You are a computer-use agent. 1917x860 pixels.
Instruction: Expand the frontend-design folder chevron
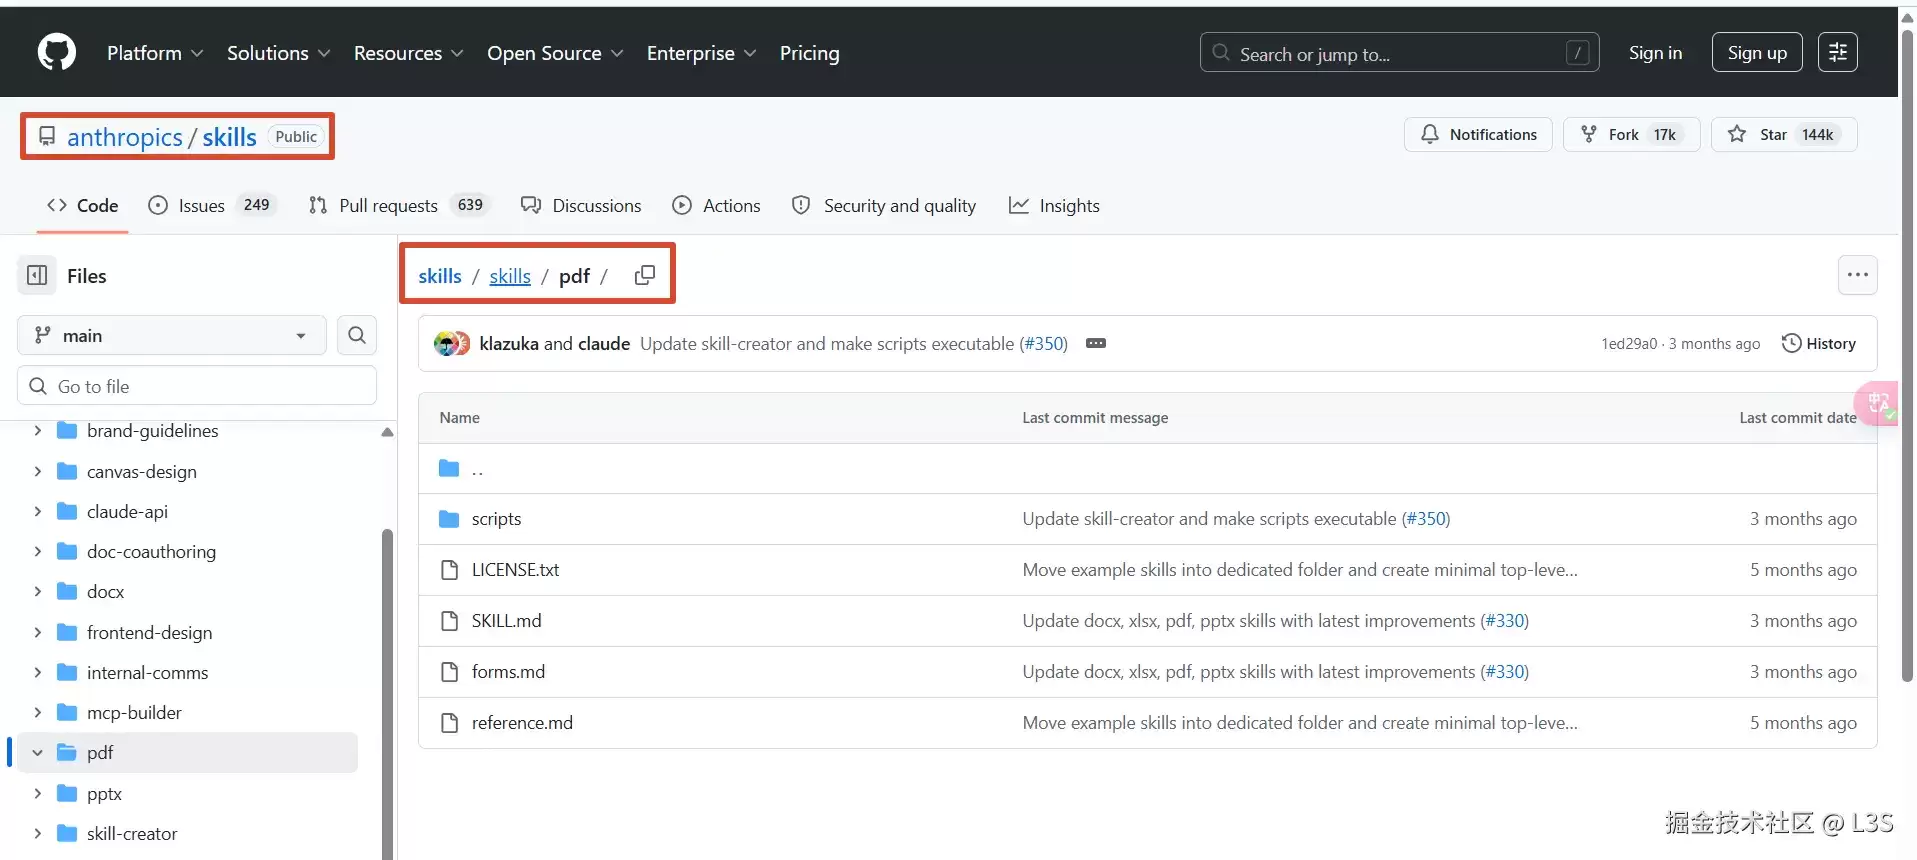click(x=37, y=632)
